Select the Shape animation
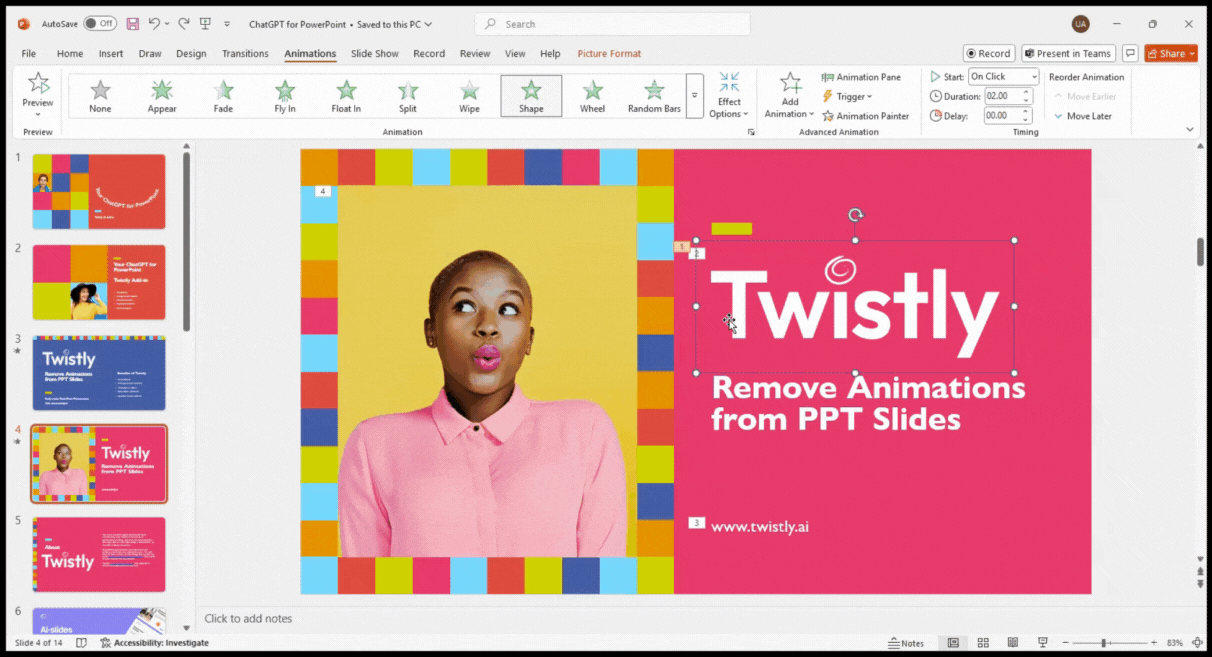 pos(531,96)
